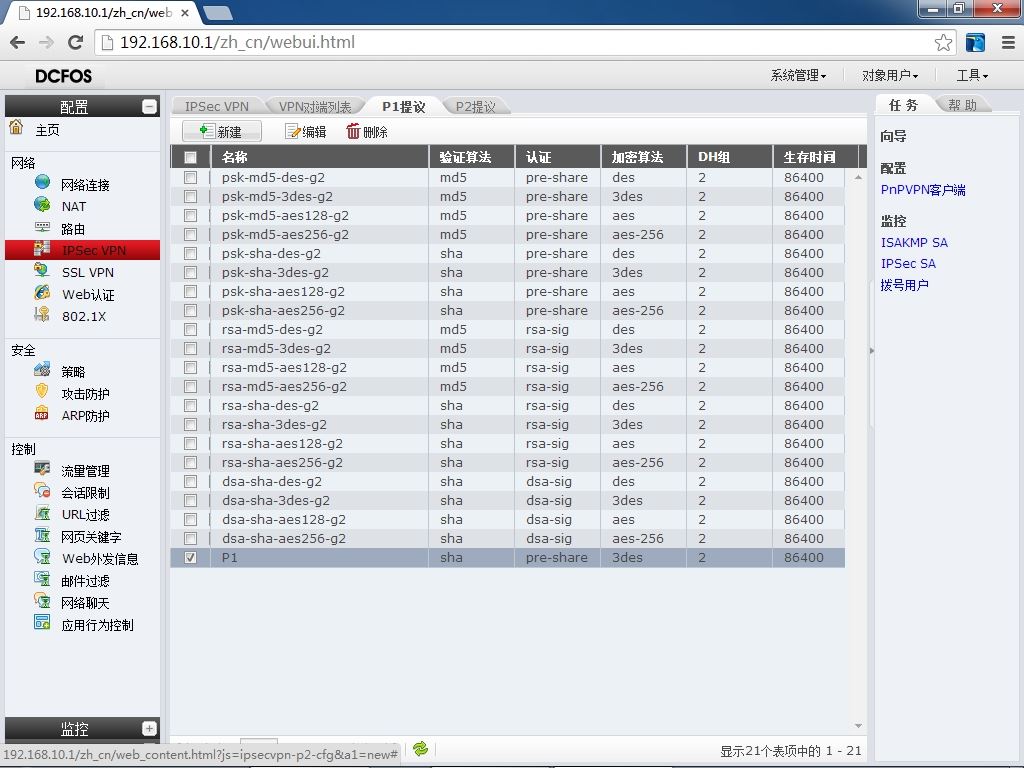Image resolution: width=1024 pixels, height=768 pixels.
Task: Check the psk-sha-3des-g2 row checkbox
Action: click(190, 272)
